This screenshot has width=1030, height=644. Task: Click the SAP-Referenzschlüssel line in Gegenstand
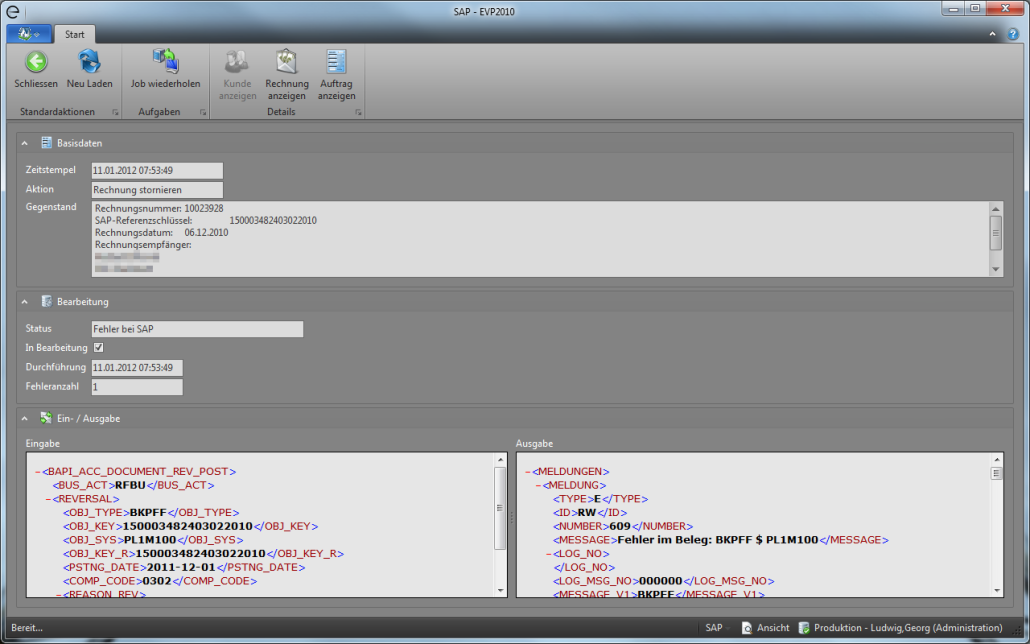(206, 221)
